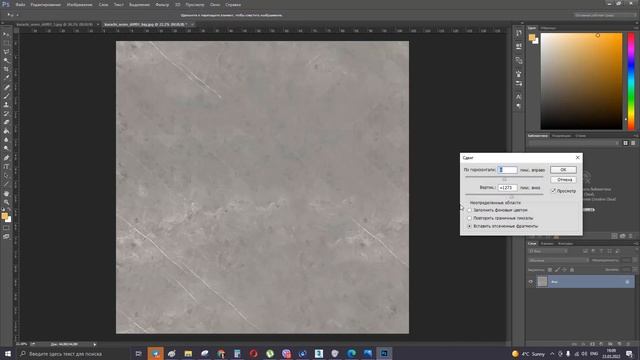Screen dimensions: 640x360
Task: Switch to the Коррекция tab
Action: point(561,136)
